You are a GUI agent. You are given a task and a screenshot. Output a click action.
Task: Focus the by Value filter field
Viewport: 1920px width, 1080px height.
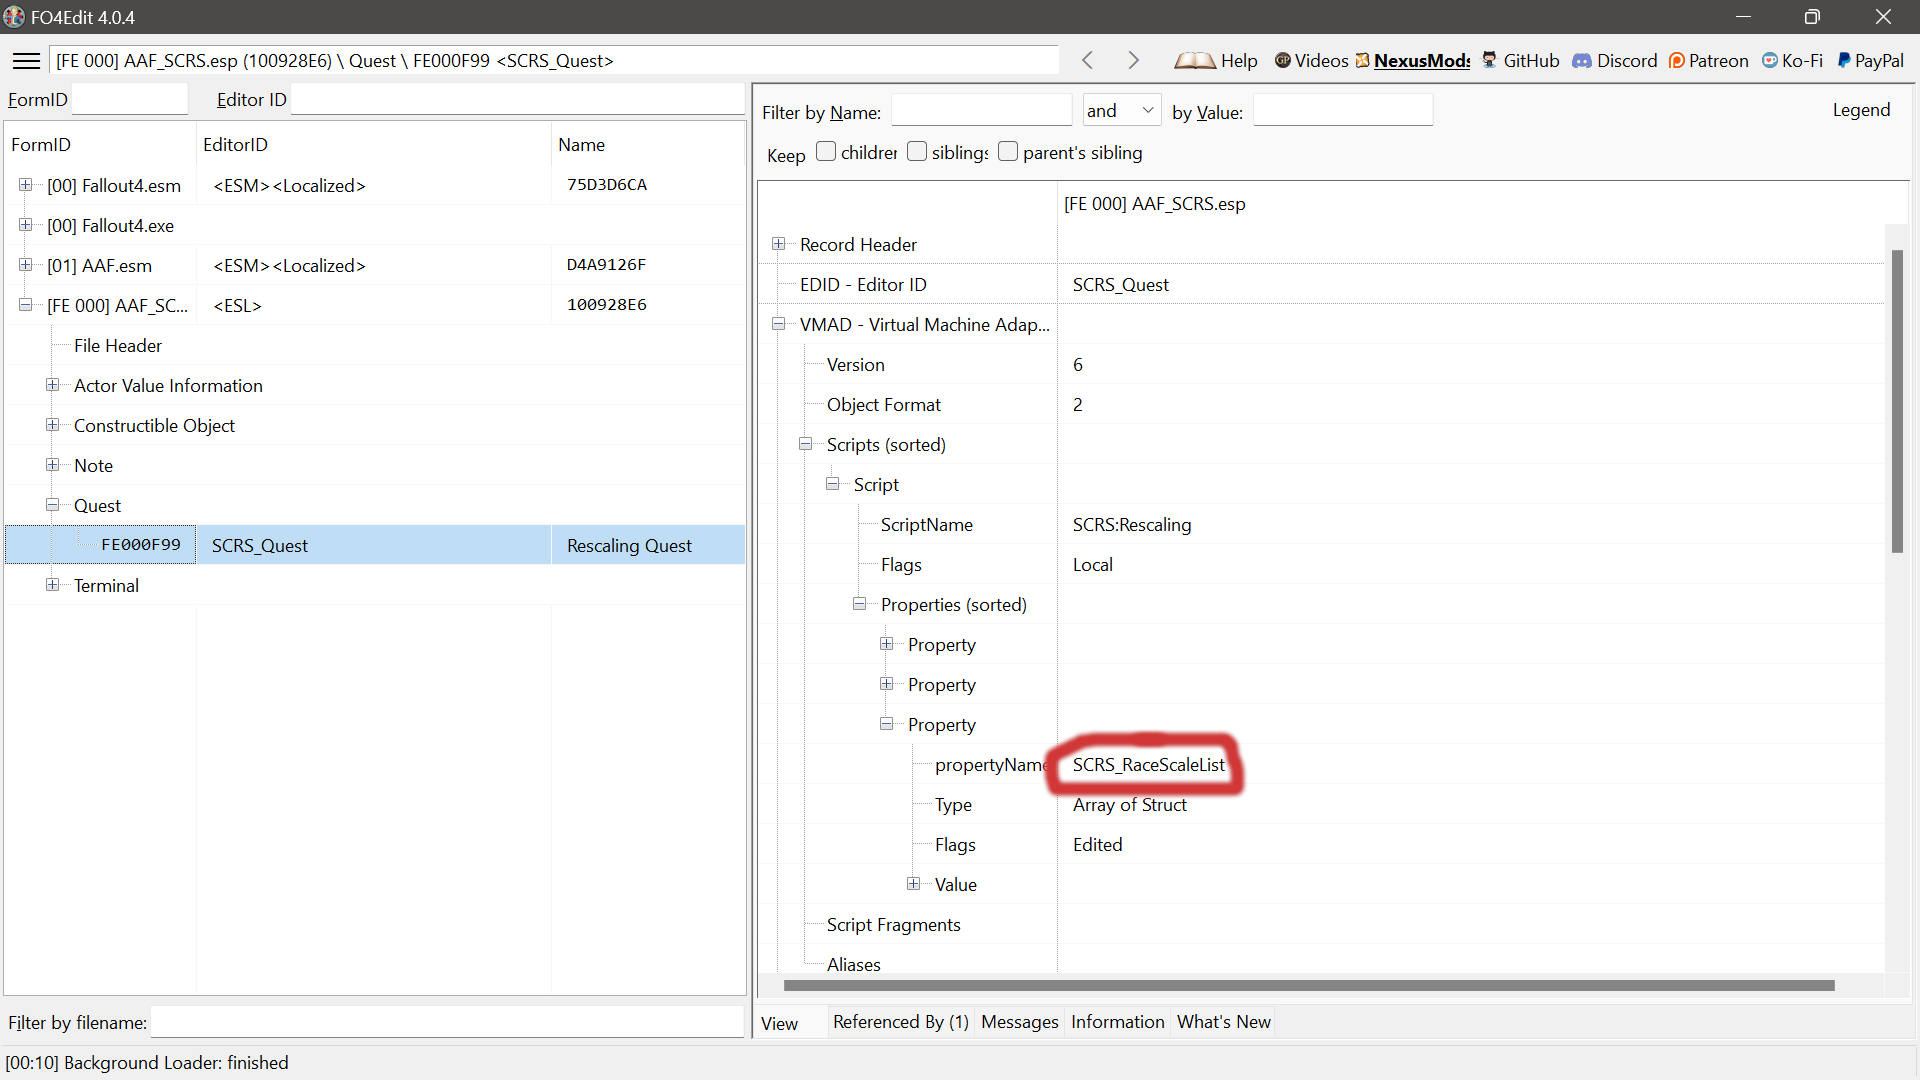[x=1343, y=110]
